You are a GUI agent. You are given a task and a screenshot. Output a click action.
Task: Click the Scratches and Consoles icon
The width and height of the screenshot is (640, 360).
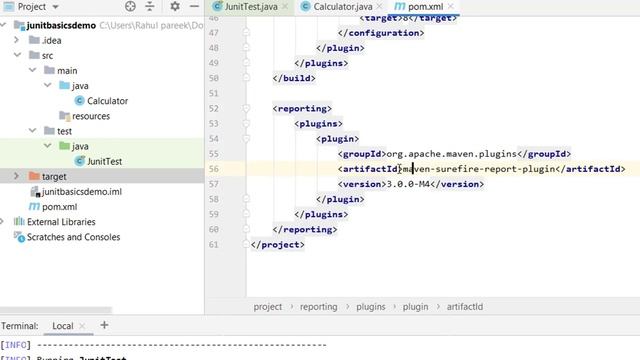(19, 237)
